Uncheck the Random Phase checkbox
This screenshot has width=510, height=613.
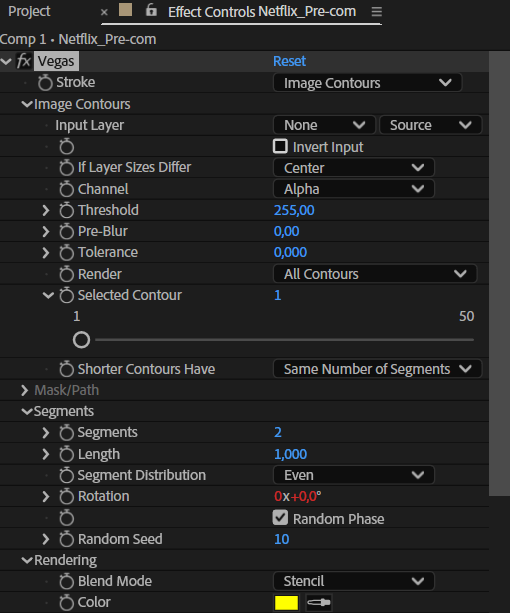(x=280, y=518)
